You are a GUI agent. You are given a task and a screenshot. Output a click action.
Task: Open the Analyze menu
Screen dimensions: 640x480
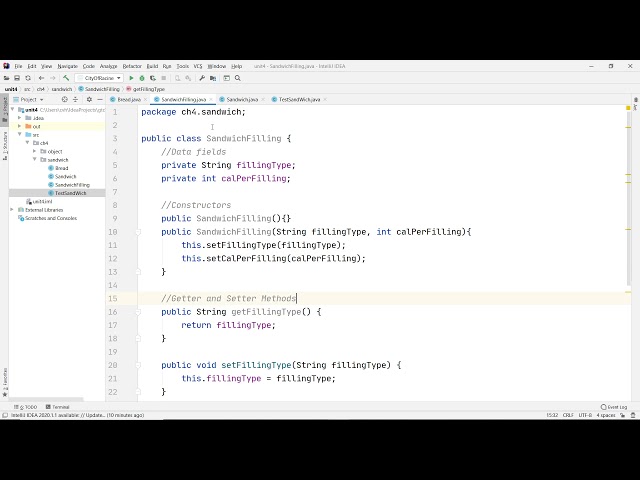point(108,66)
